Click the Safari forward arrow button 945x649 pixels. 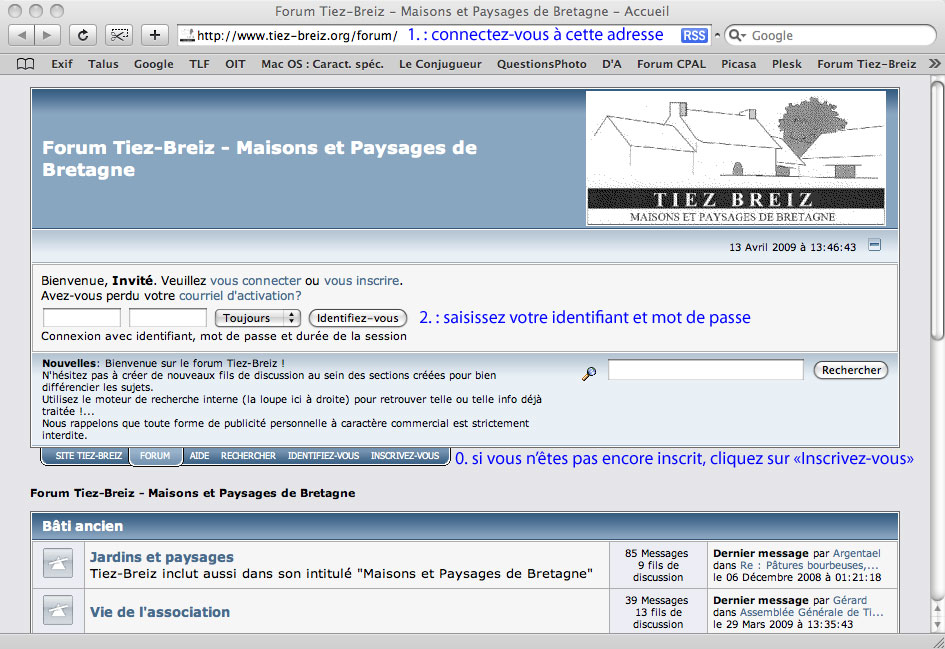point(47,35)
